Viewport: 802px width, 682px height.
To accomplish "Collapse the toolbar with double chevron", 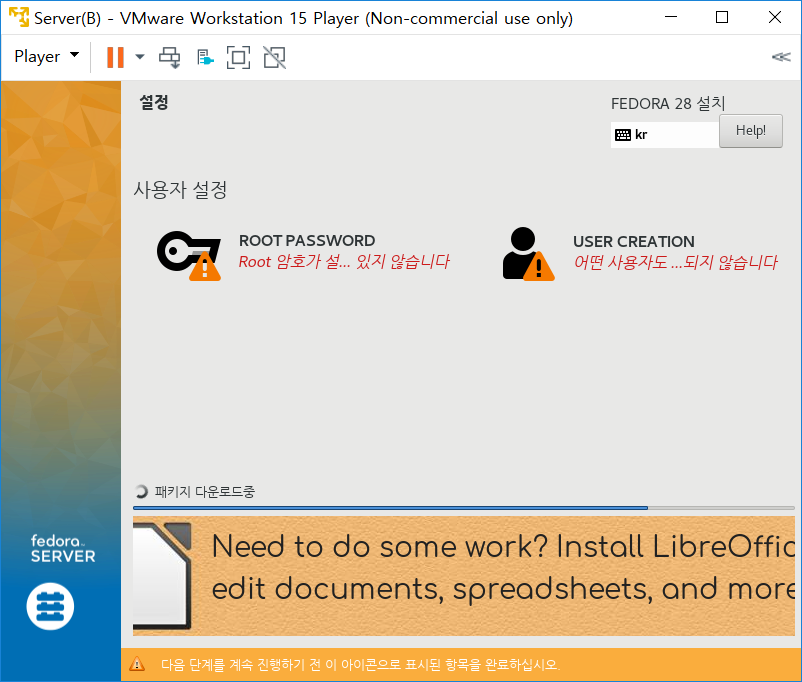I will [781, 57].
